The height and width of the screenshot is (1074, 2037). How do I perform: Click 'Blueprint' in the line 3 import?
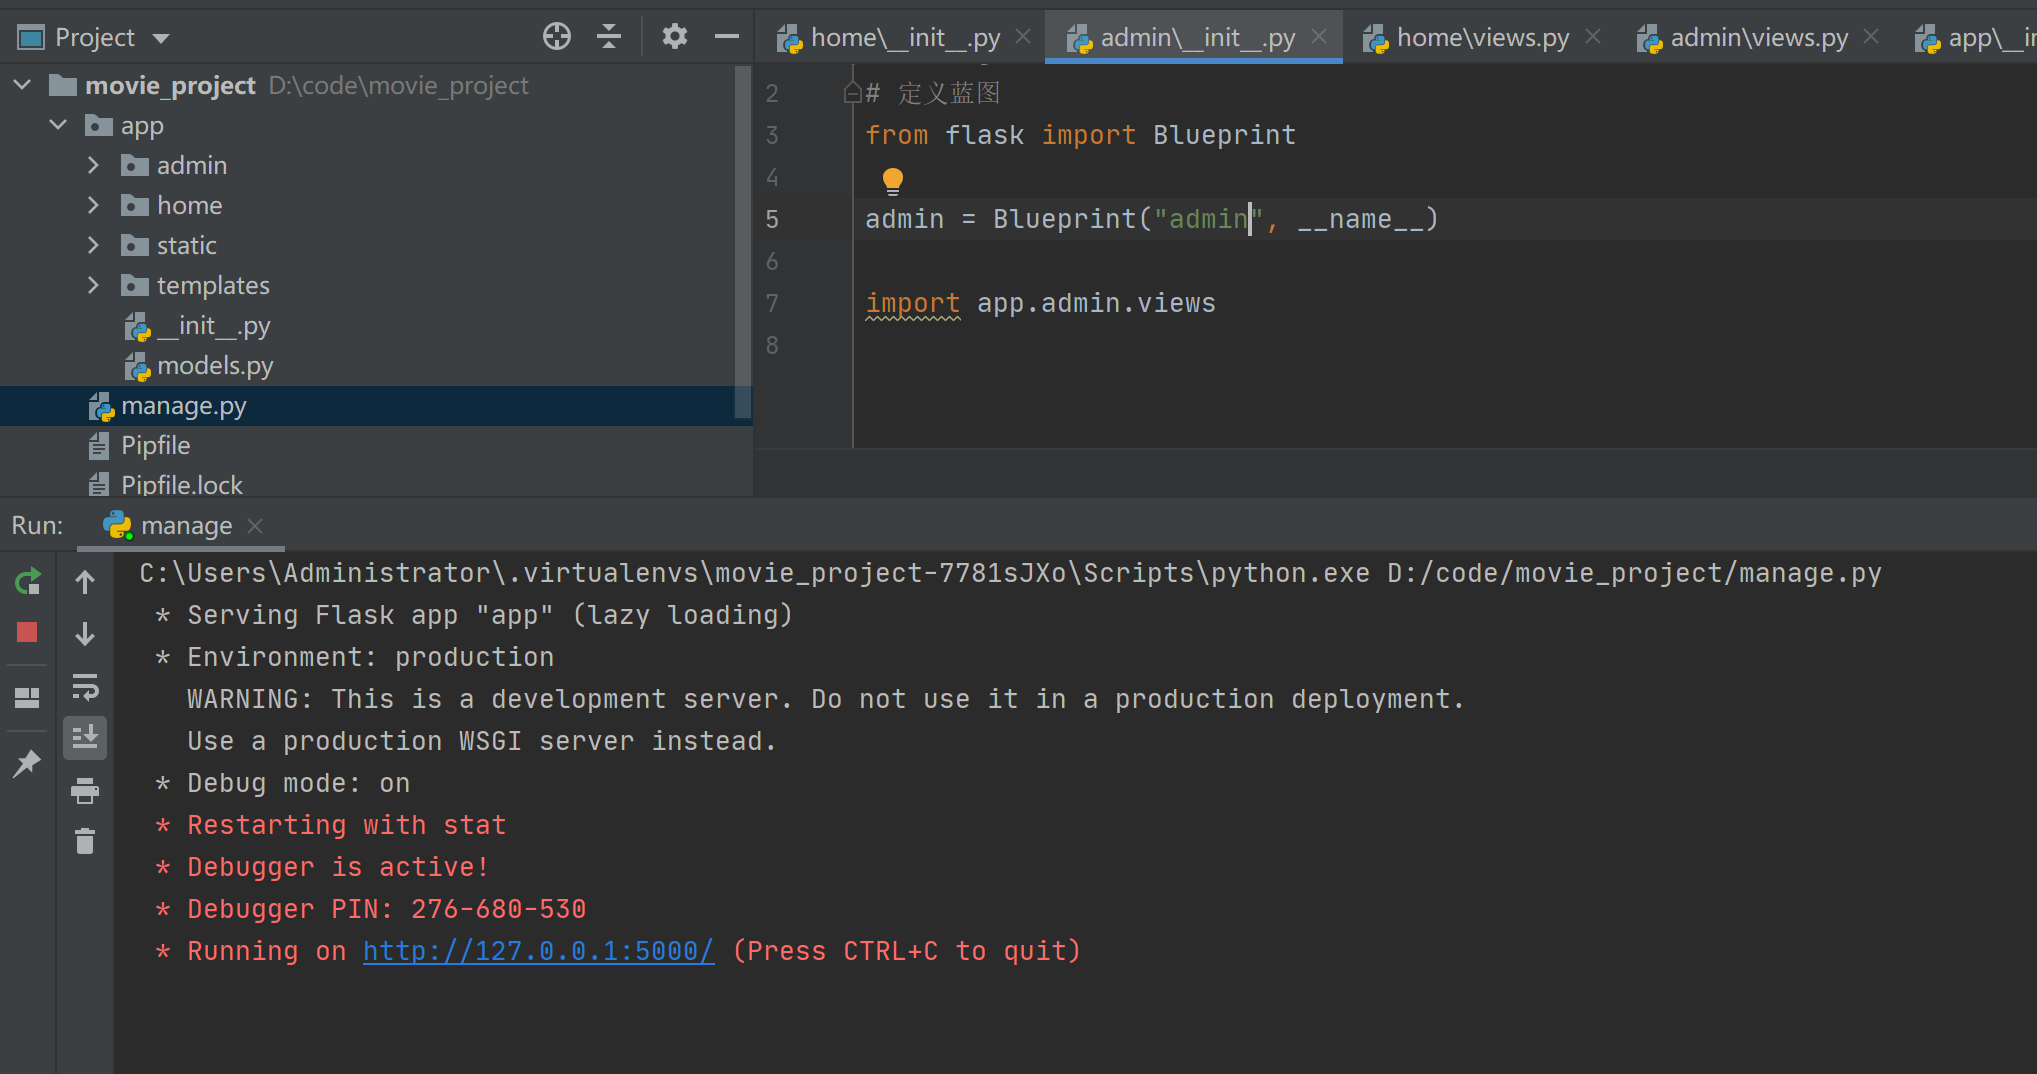pyautogui.click(x=1224, y=135)
